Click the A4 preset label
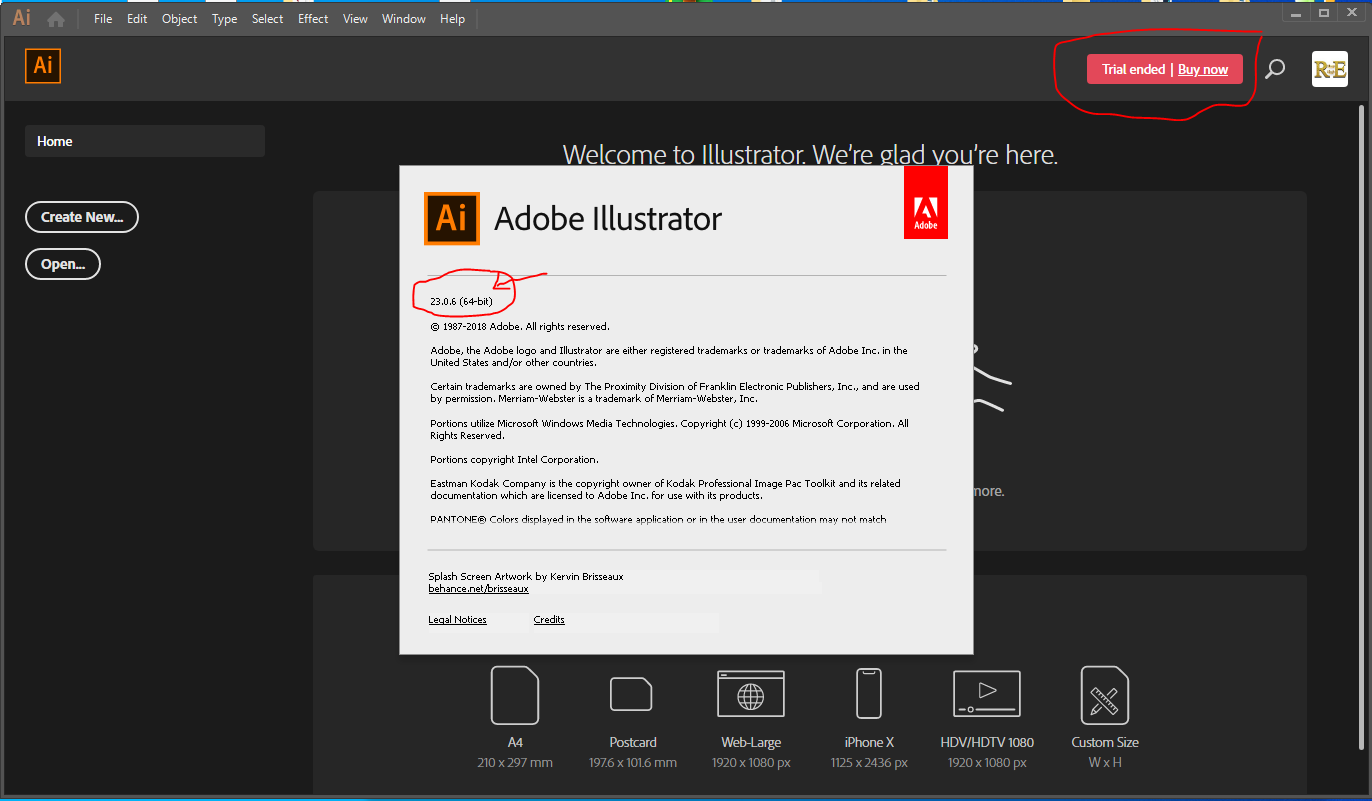This screenshot has width=1372, height=801. tap(515, 742)
